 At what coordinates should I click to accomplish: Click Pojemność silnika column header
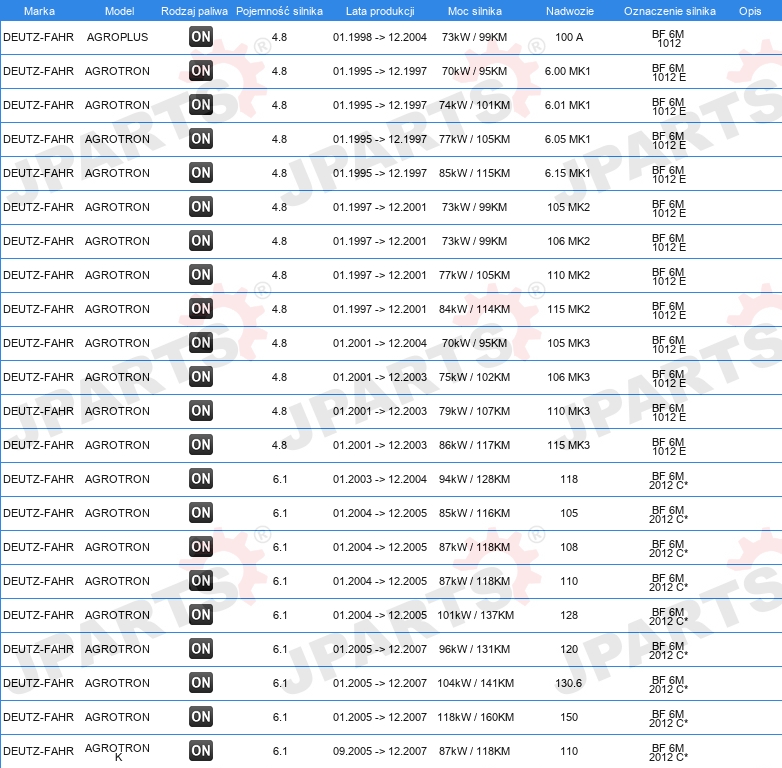(x=279, y=11)
